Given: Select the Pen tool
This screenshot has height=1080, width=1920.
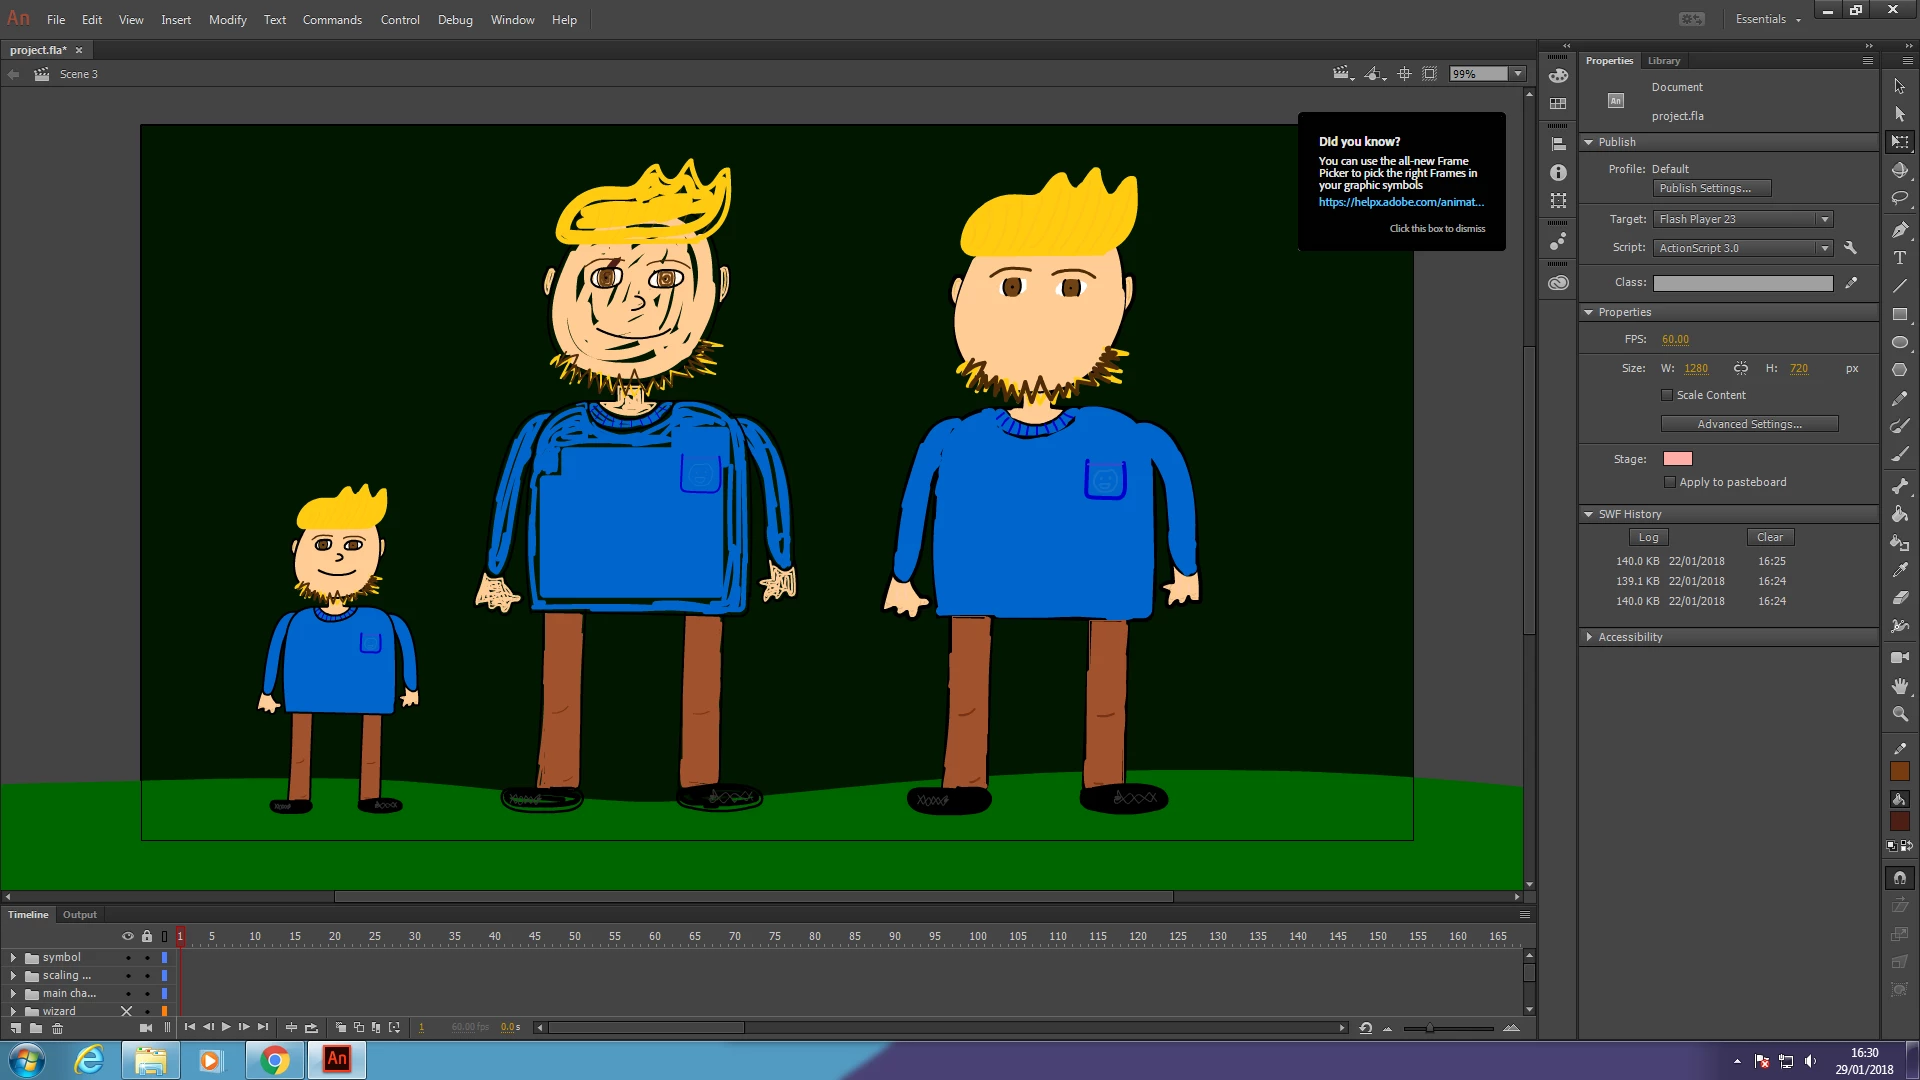Looking at the screenshot, I should click(1900, 230).
